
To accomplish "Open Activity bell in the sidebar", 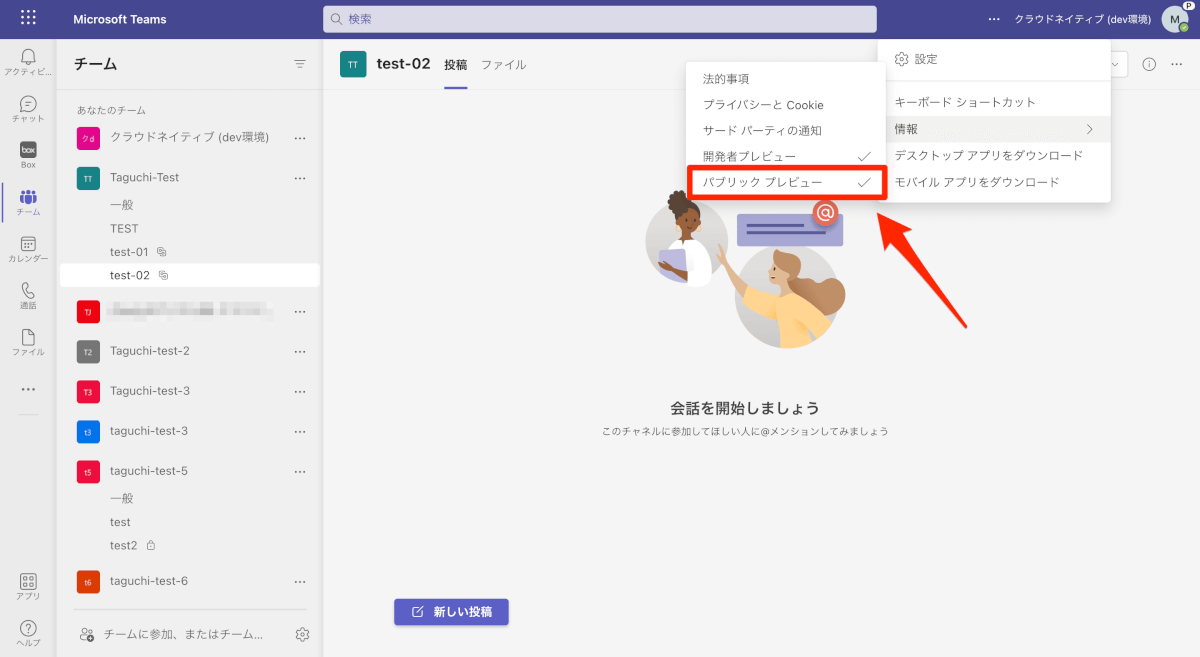I will tap(28, 62).
